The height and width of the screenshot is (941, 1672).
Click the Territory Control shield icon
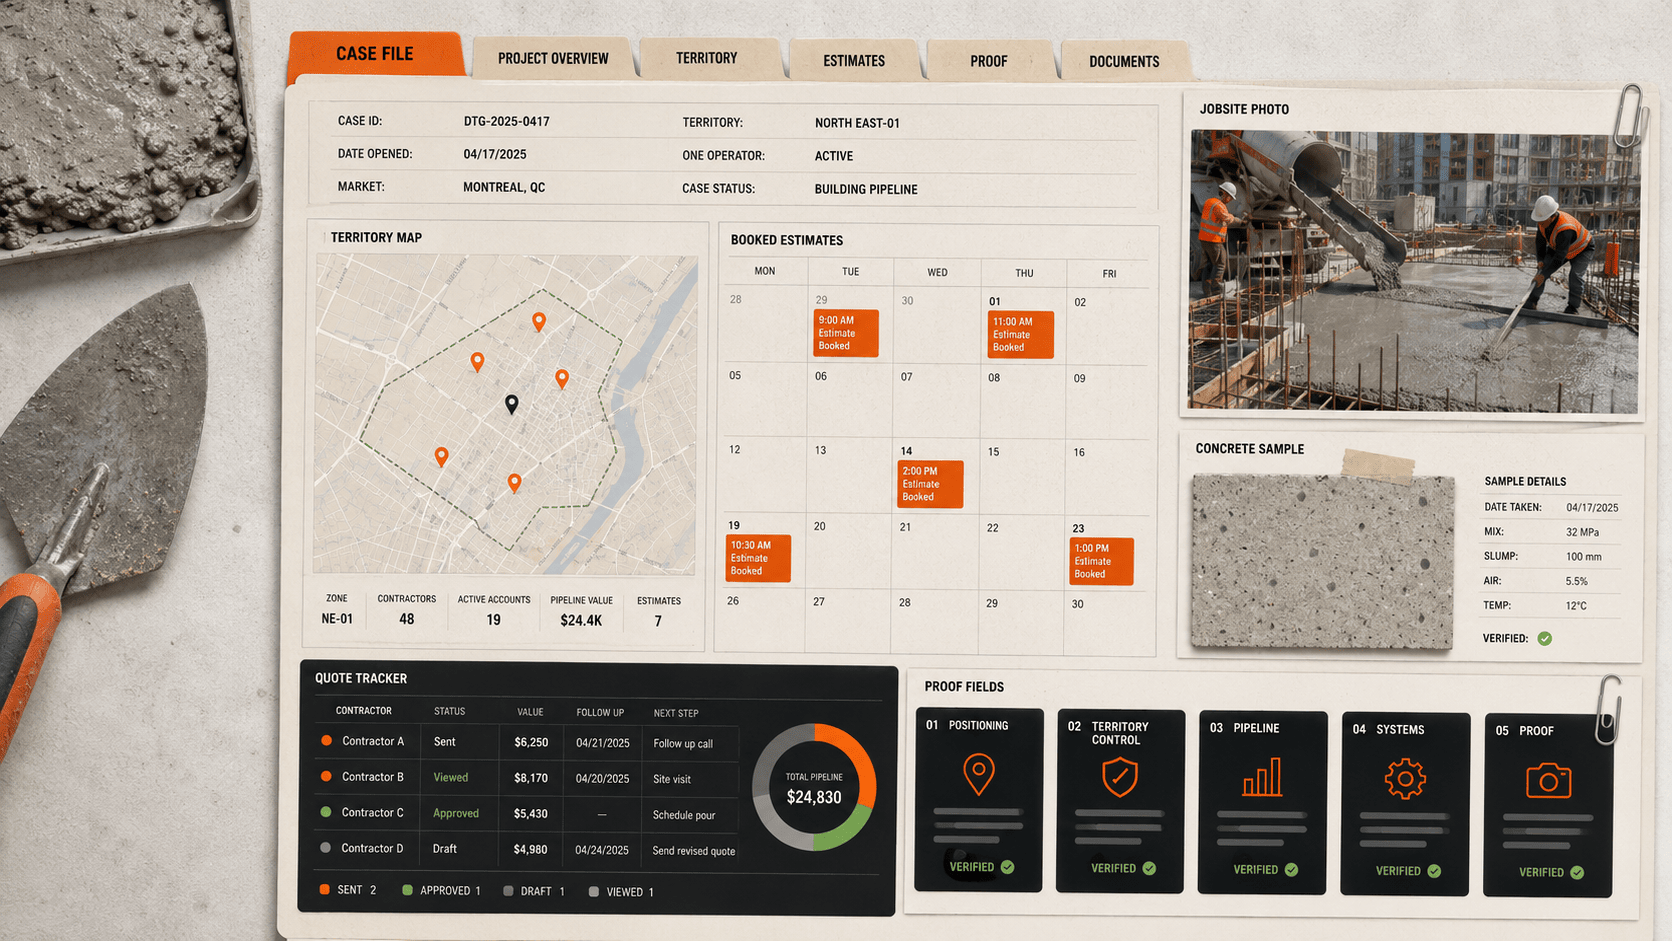[1119, 777]
